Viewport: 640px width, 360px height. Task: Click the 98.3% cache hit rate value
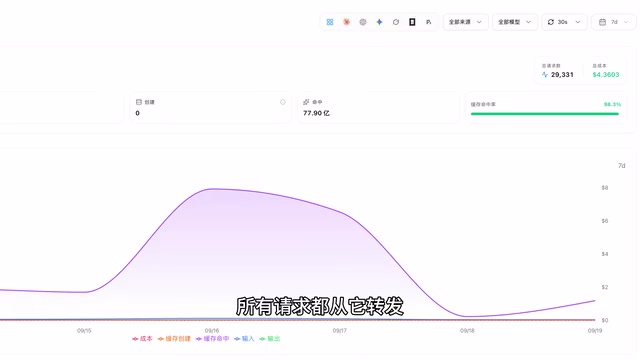612,104
